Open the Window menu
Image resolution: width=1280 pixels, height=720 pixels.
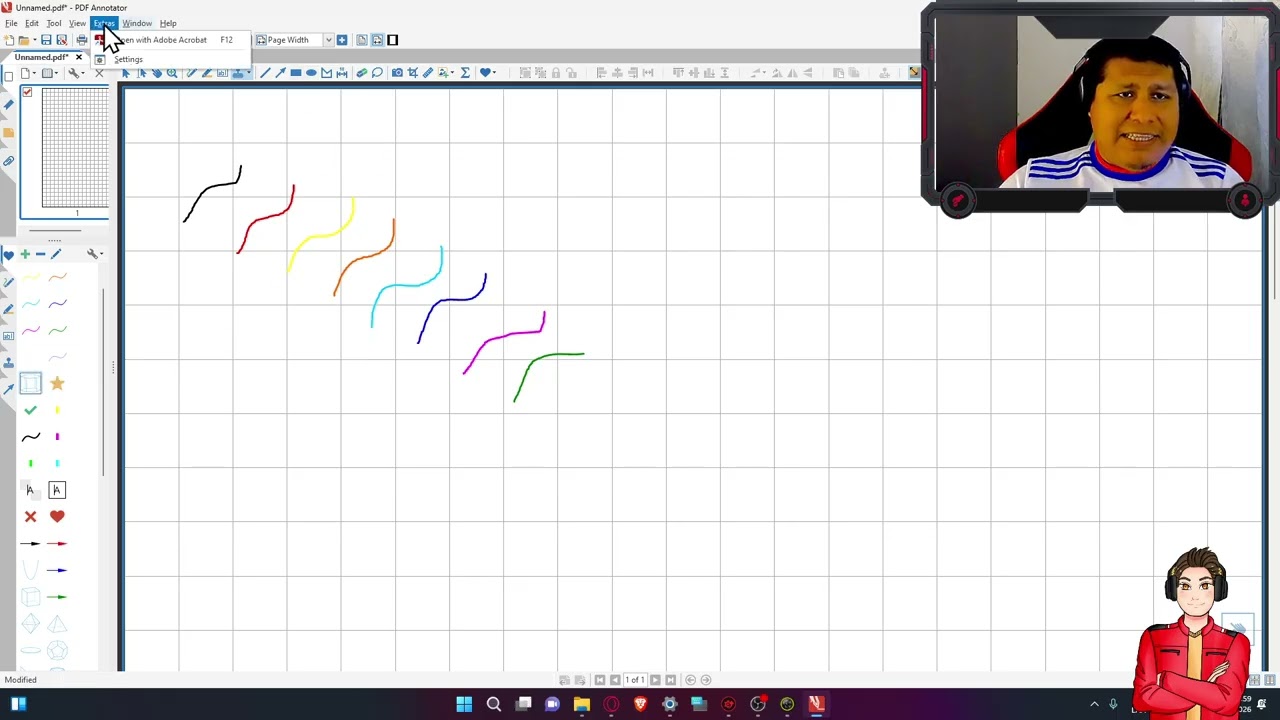[x=137, y=23]
